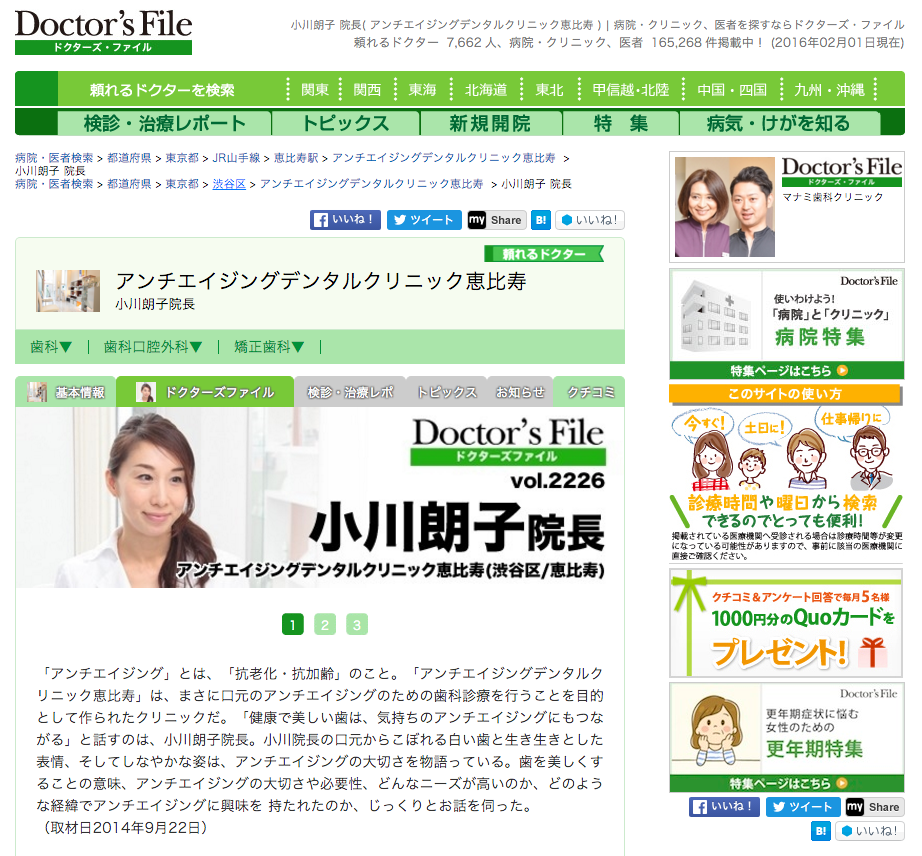The width and height of the screenshot is (922, 856).
Task: Click the Twitter ツイート button above the clinic card
Action: point(424,220)
